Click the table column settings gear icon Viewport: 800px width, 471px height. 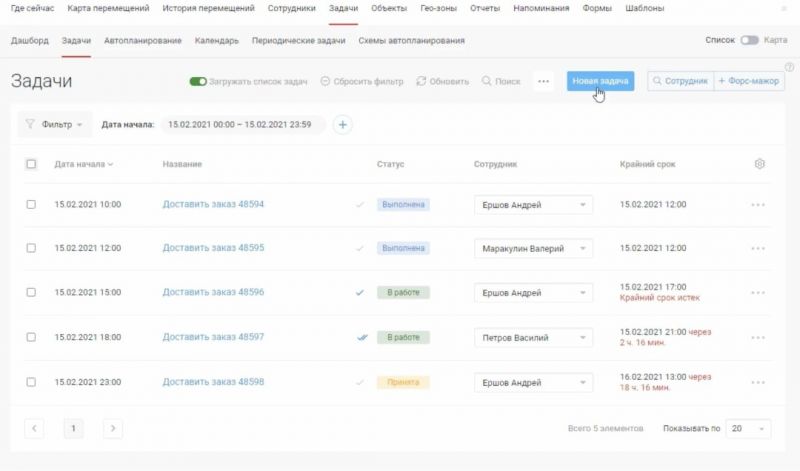(759, 164)
